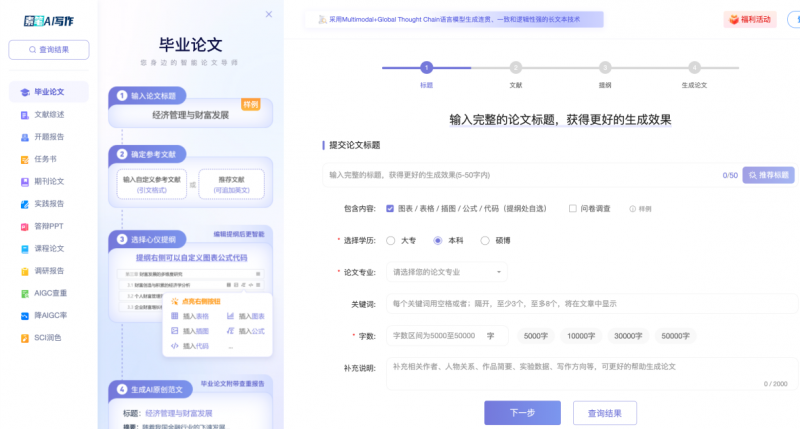This screenshot has height=429, width=800.
Task: Click the 插入插图 icon in guide popup
Action: coord(174,331)
